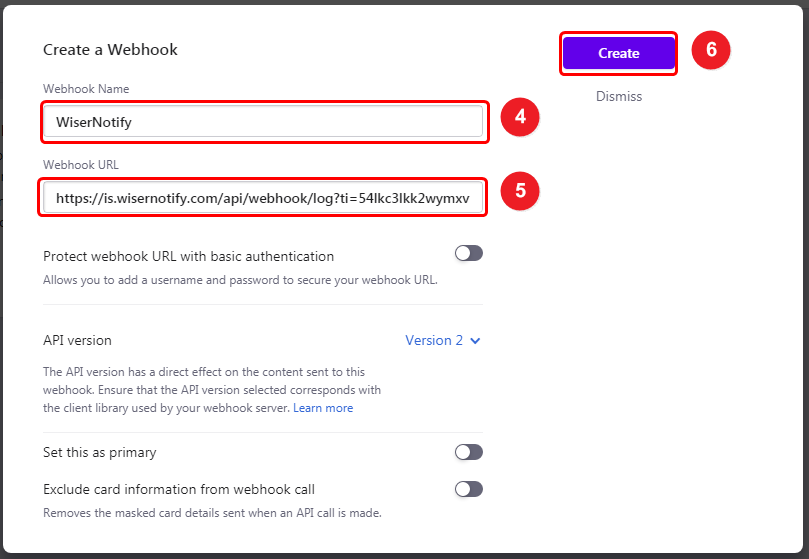Click the API version label
The height and width of the screenshot is (559, 809).
pyautogui.click(x=77, y=340)
